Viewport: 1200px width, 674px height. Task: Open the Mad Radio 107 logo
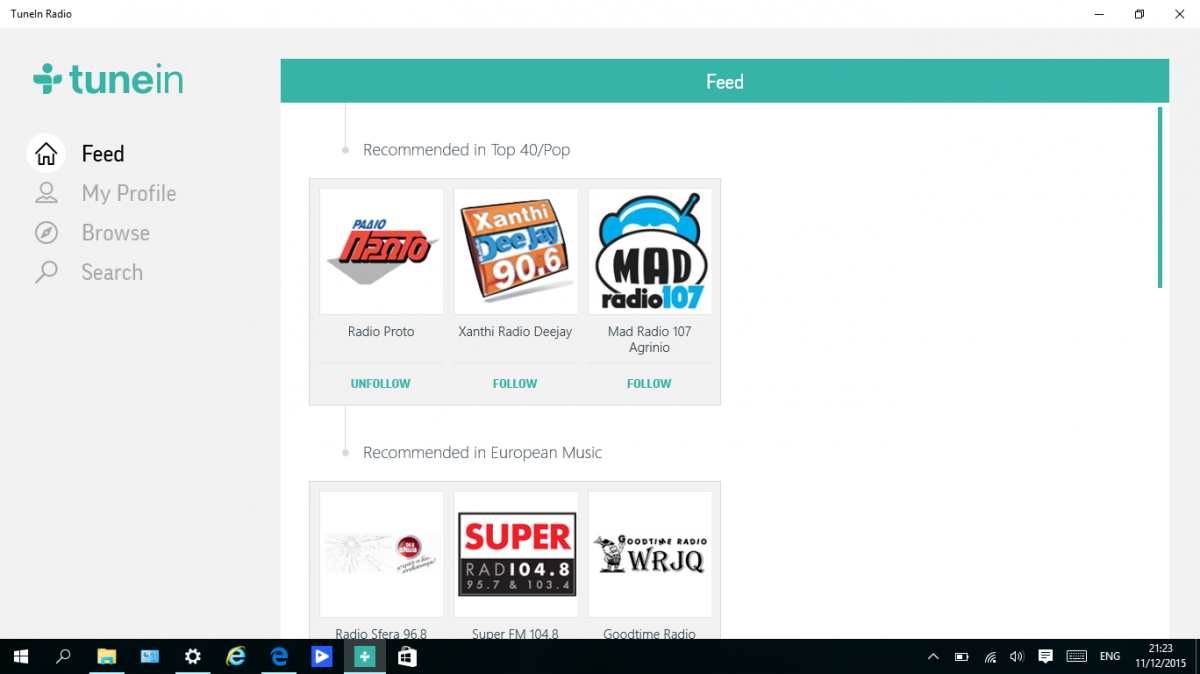pos(650,252)
